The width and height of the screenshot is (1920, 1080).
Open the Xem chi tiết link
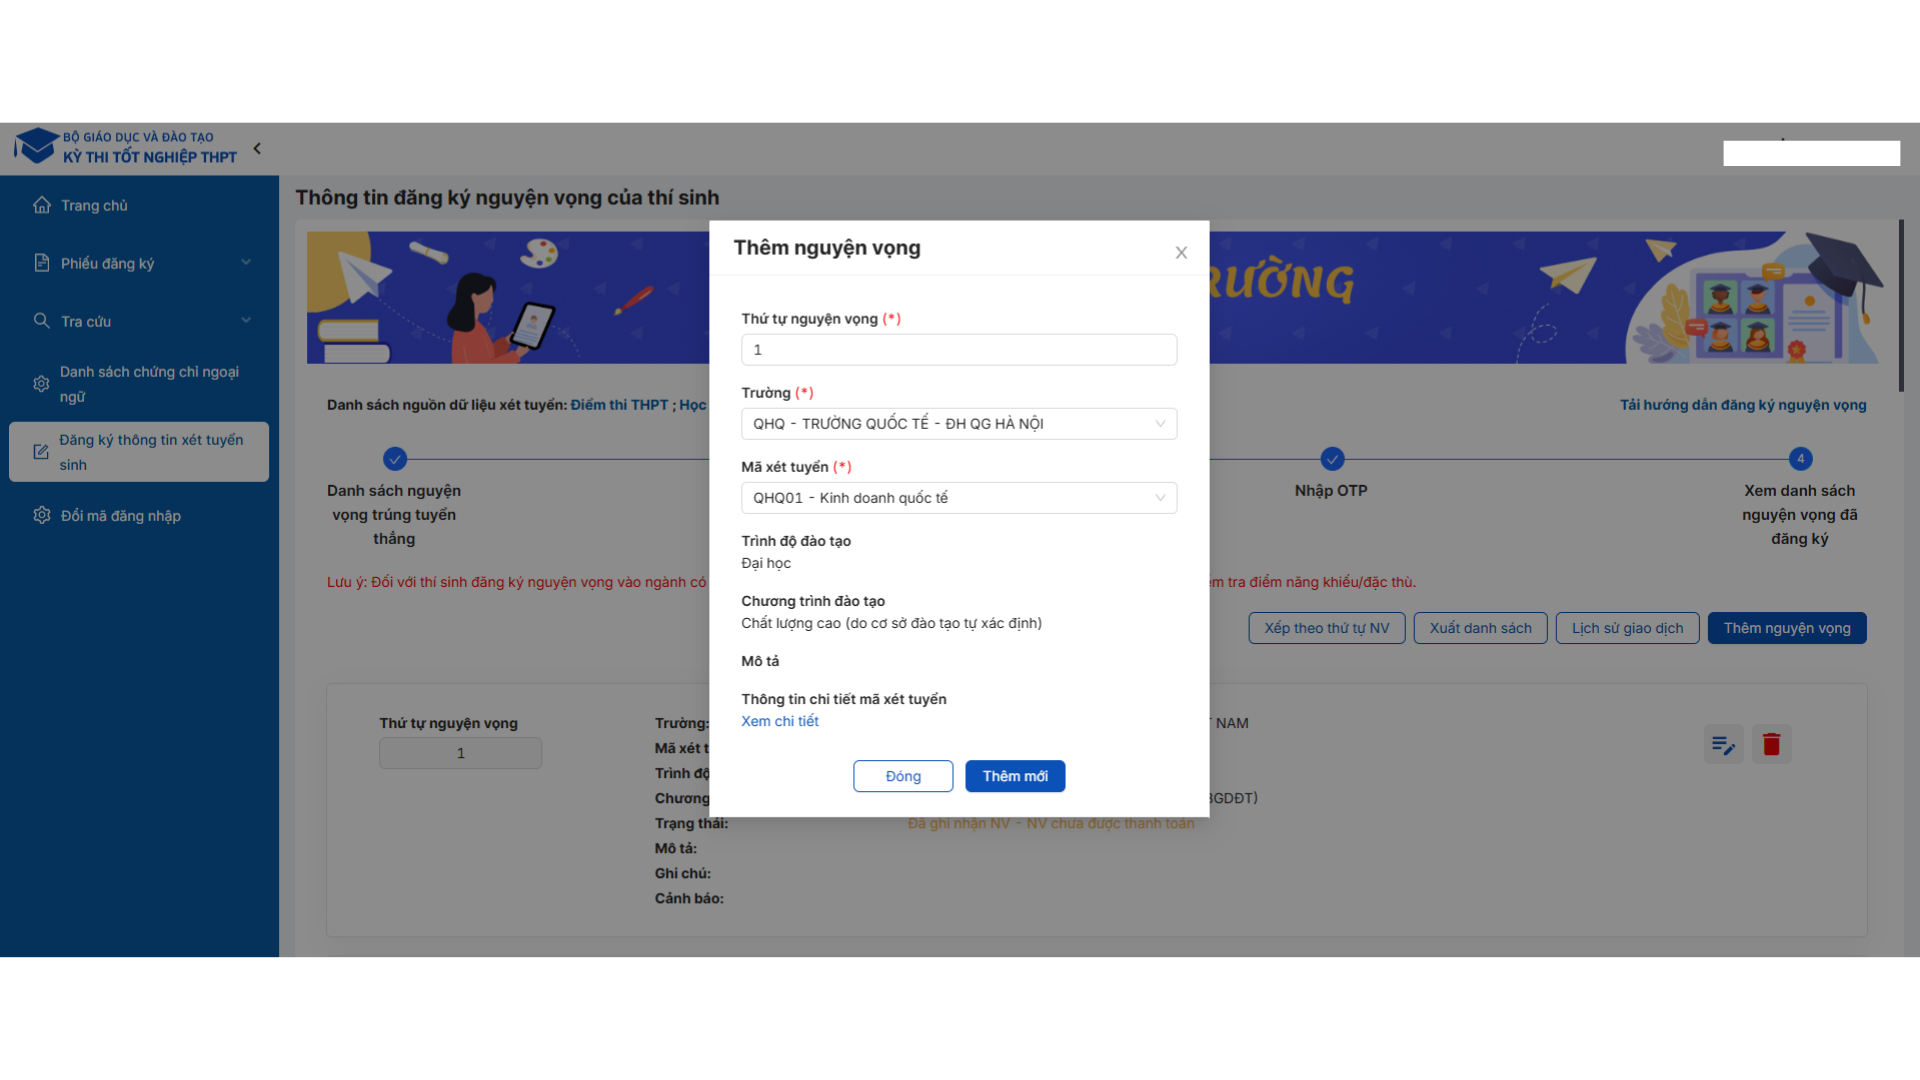coord(780,721)
